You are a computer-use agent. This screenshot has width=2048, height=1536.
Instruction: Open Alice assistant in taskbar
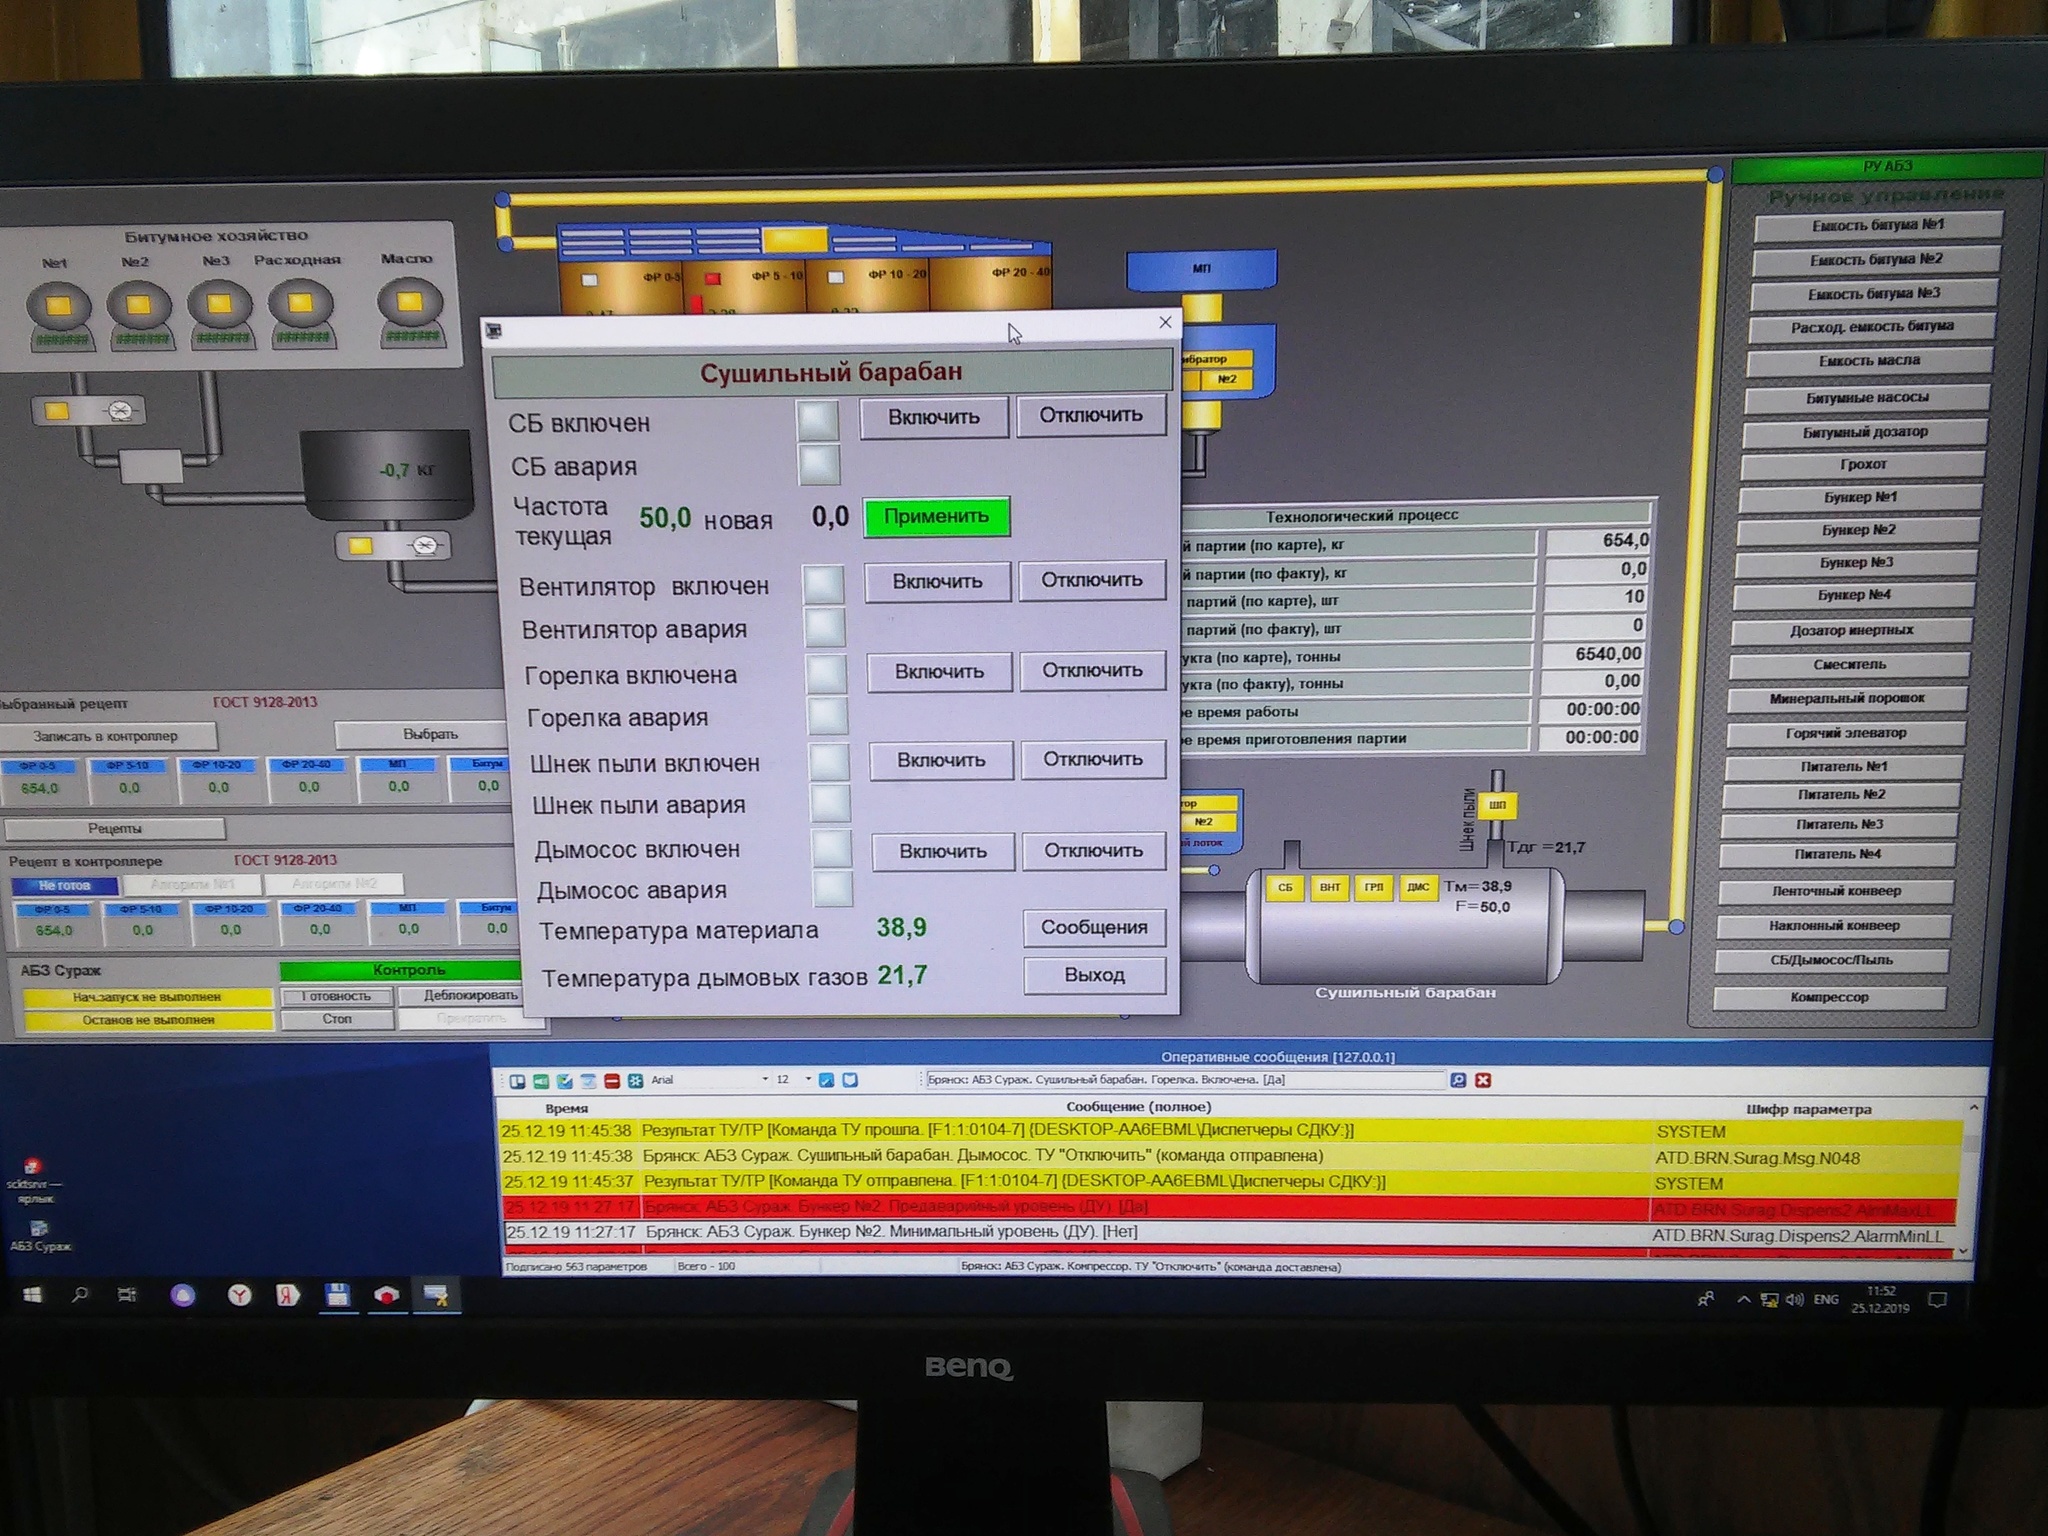click(183, 1296)
